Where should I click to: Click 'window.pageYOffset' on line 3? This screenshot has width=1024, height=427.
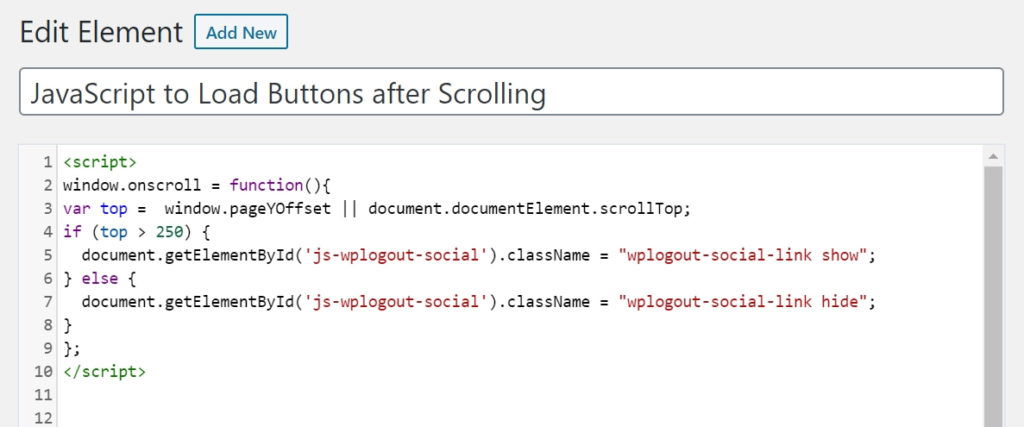248,209
